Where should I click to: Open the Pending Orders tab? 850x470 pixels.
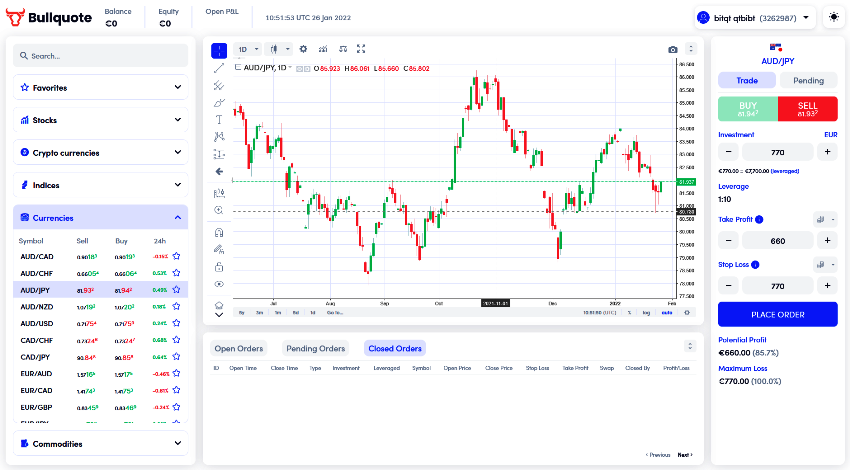(x=315, y=349)
